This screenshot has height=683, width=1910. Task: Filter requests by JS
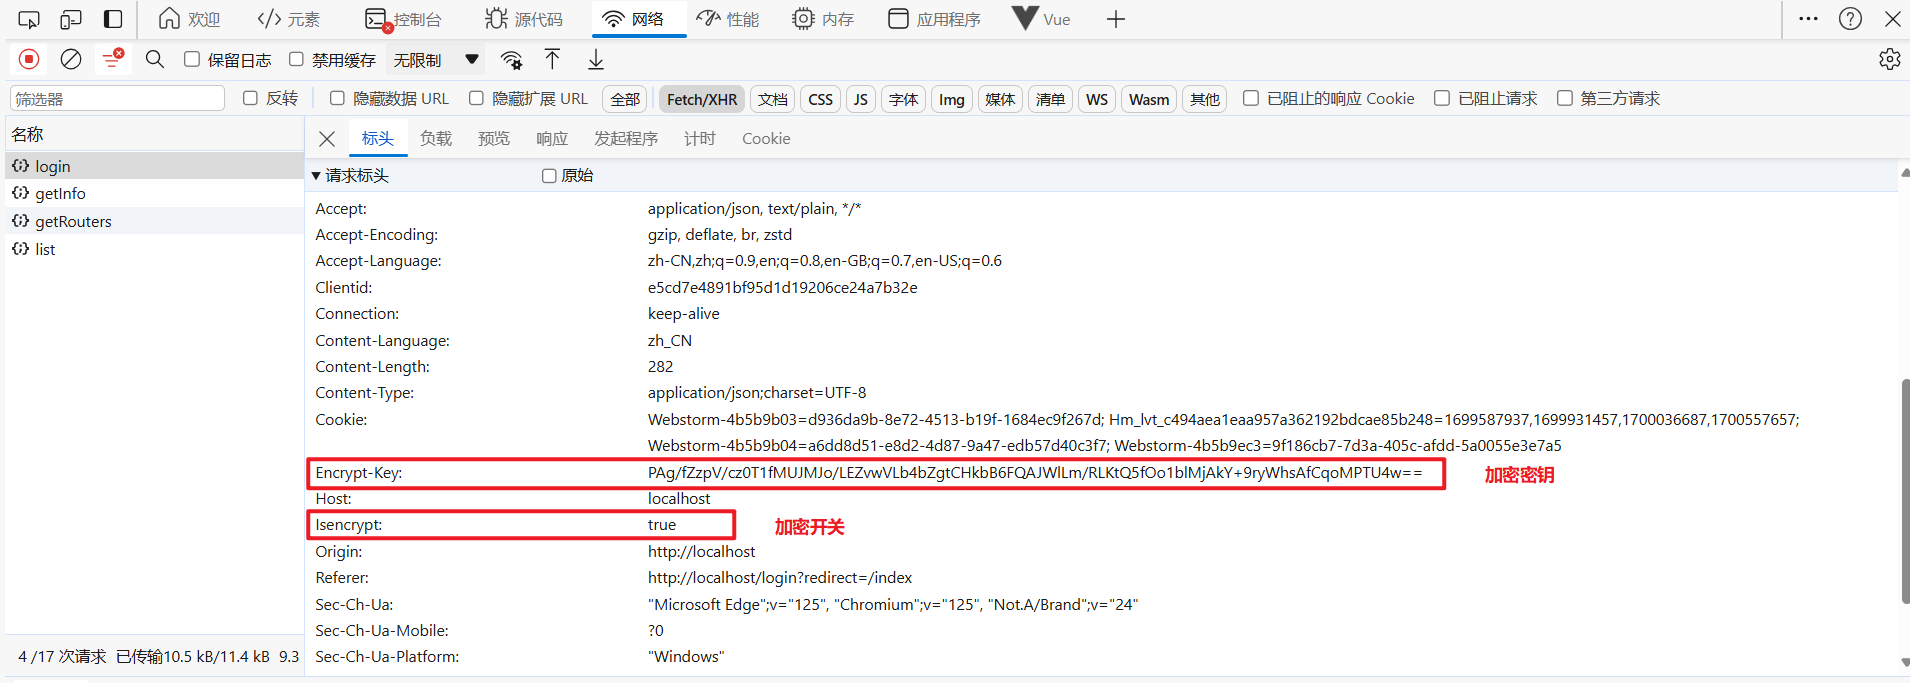[x=860, y=99]
